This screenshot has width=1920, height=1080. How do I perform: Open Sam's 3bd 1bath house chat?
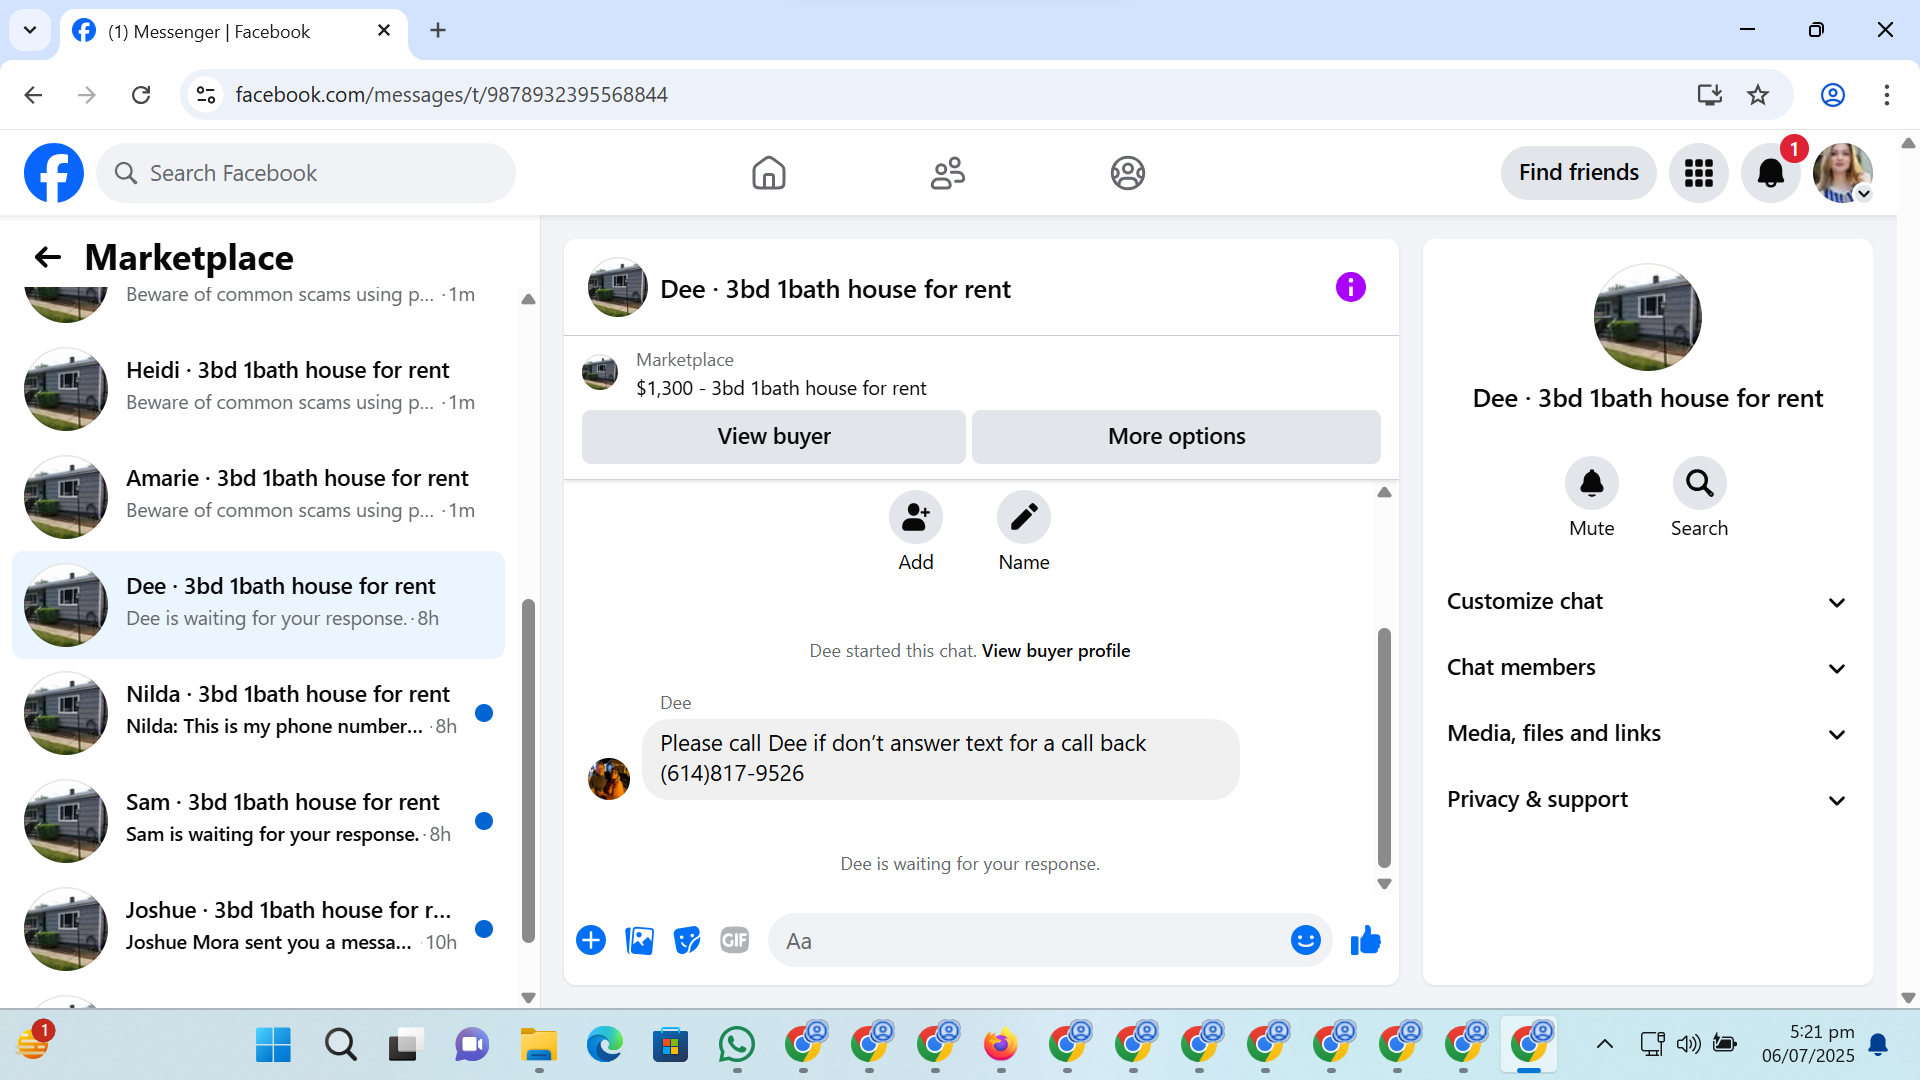[x=258, y=820]
